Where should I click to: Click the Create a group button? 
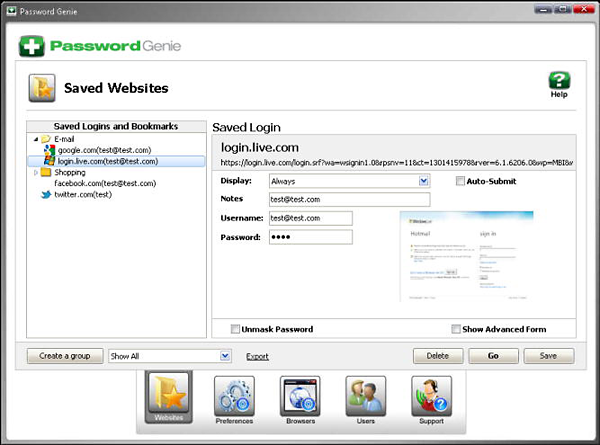[65, 356]
